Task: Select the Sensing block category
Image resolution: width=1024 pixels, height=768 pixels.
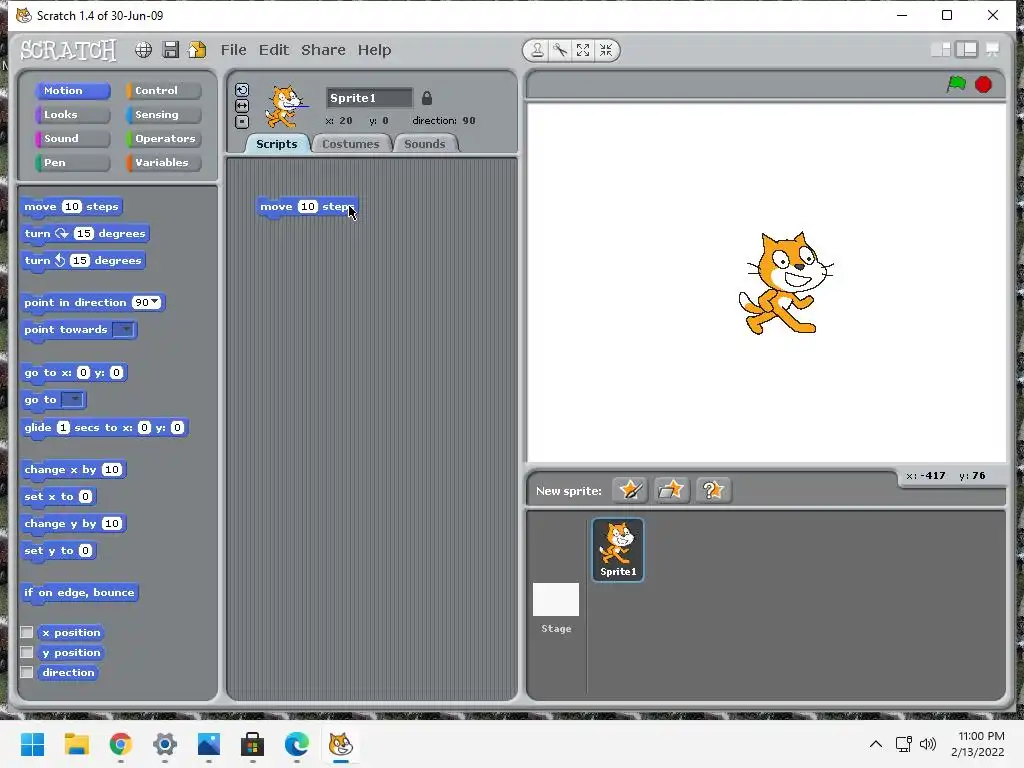Action: (163, 115)
